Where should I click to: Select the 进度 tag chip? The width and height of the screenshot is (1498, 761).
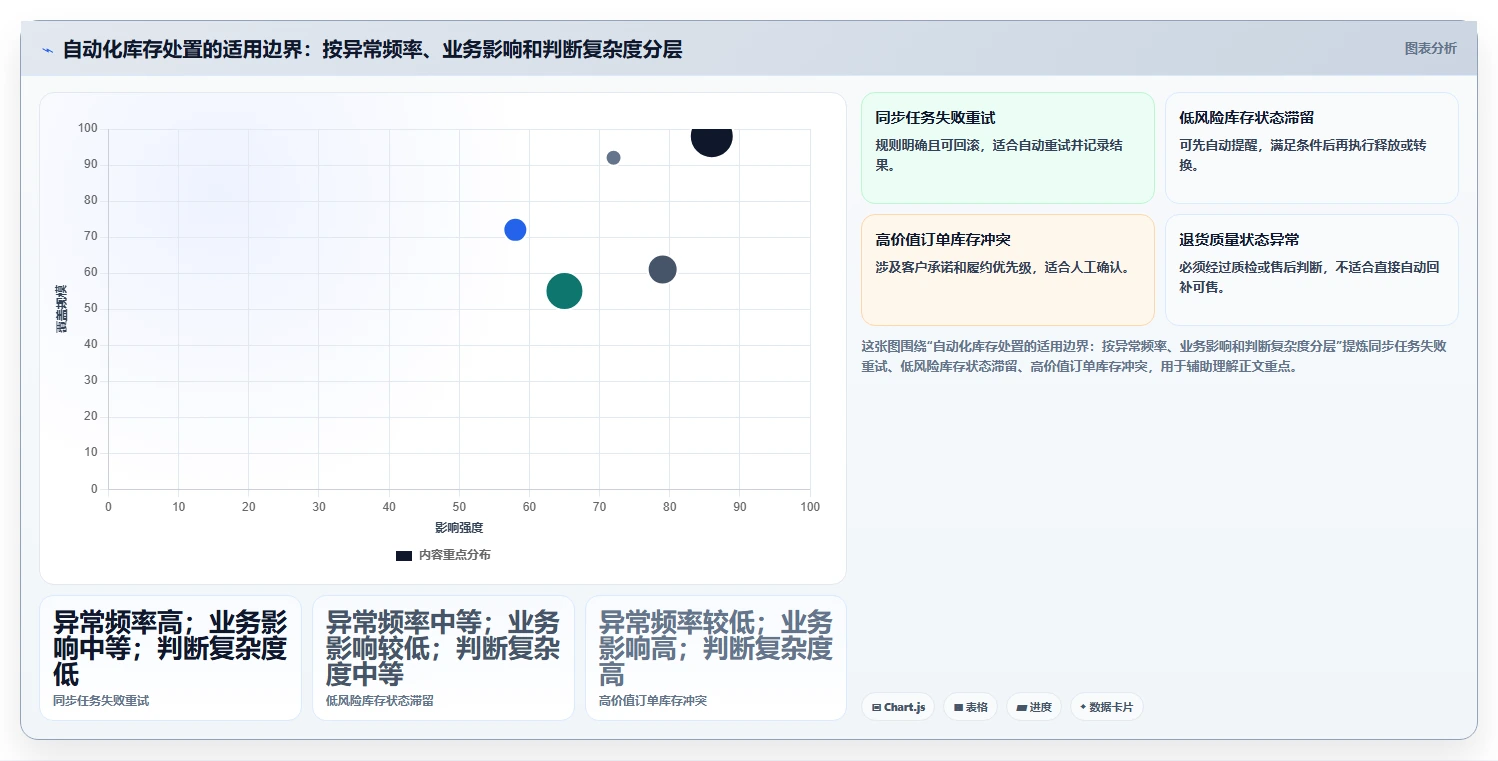[x=1034, y=707]
